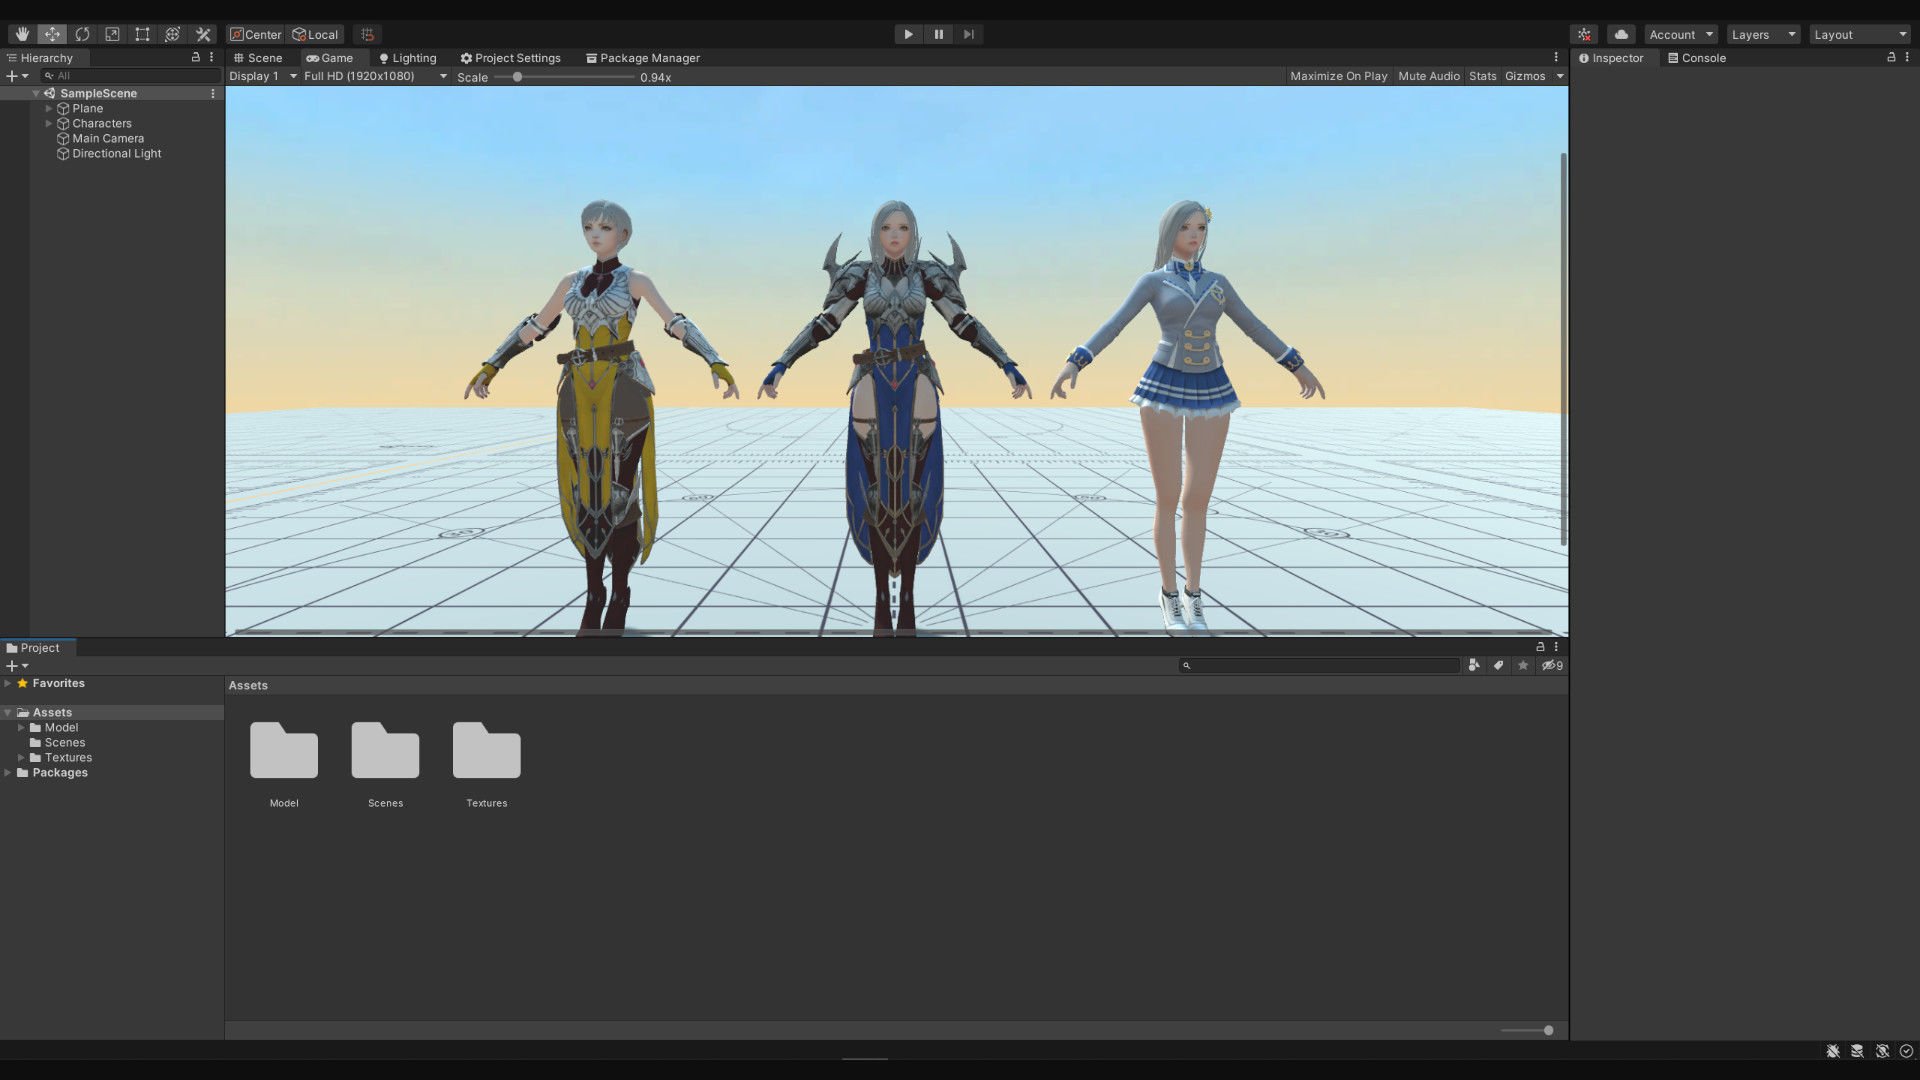Toggle pivot mode Center button
This screenshot has width=1920, height=1080.
click(x=256, y=34)
